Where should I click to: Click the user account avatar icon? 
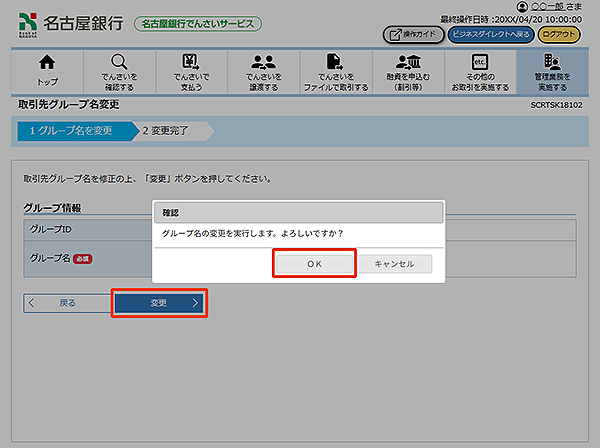pos(520,7)
